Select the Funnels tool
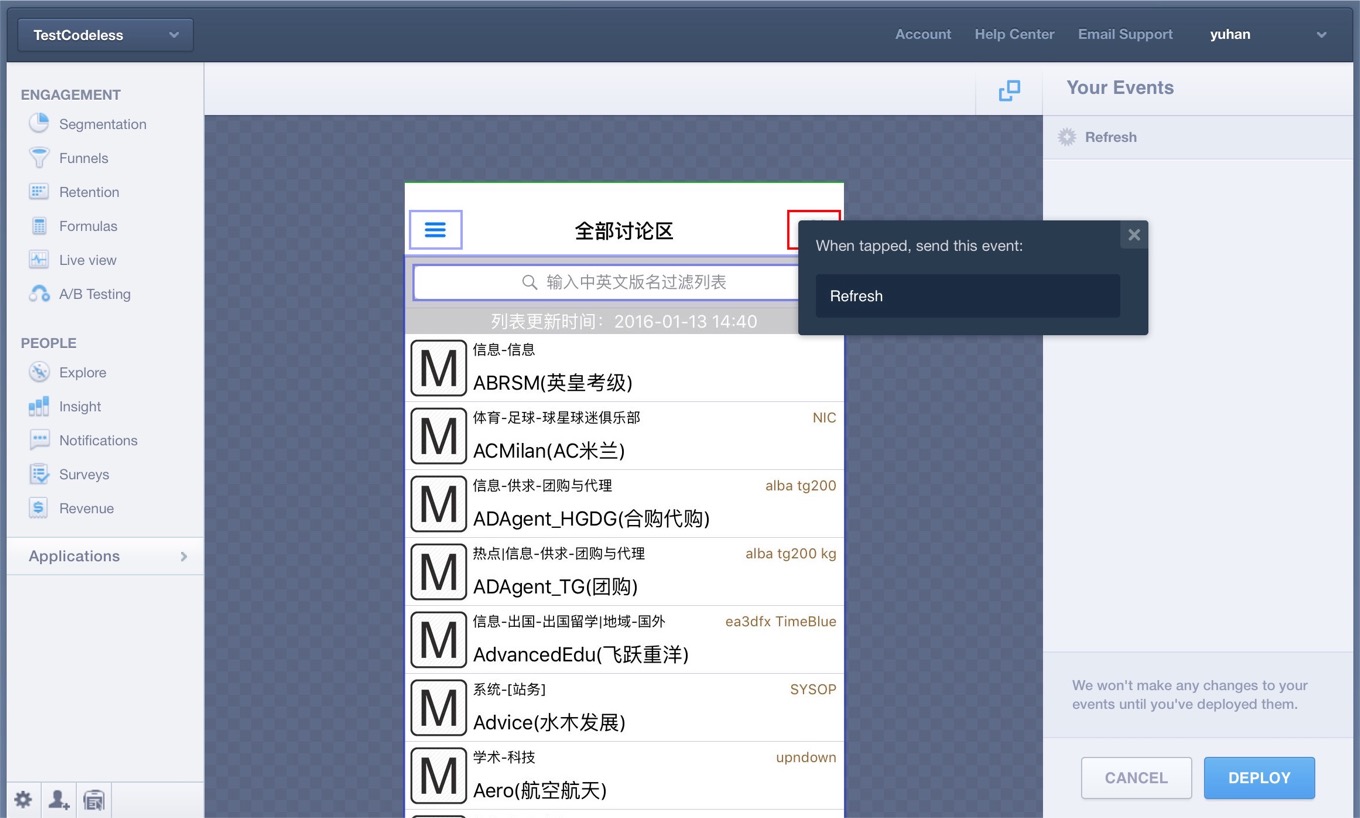 [84, 158]
